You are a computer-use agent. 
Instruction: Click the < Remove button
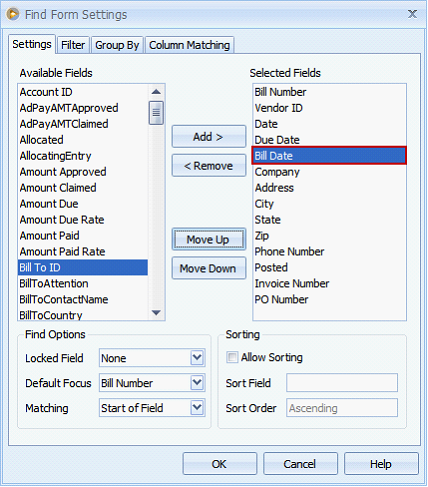pyautogui.click(x=209, y=165)
